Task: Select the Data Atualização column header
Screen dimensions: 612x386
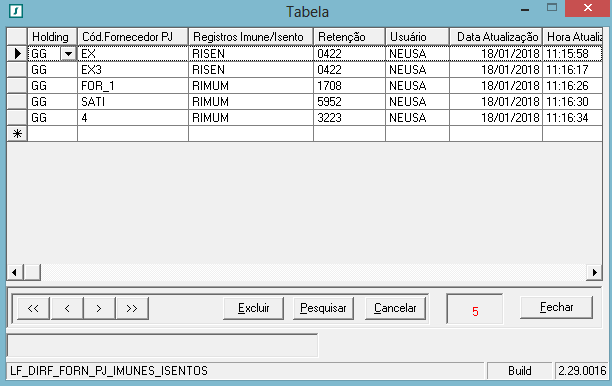Action: point(496,37)
